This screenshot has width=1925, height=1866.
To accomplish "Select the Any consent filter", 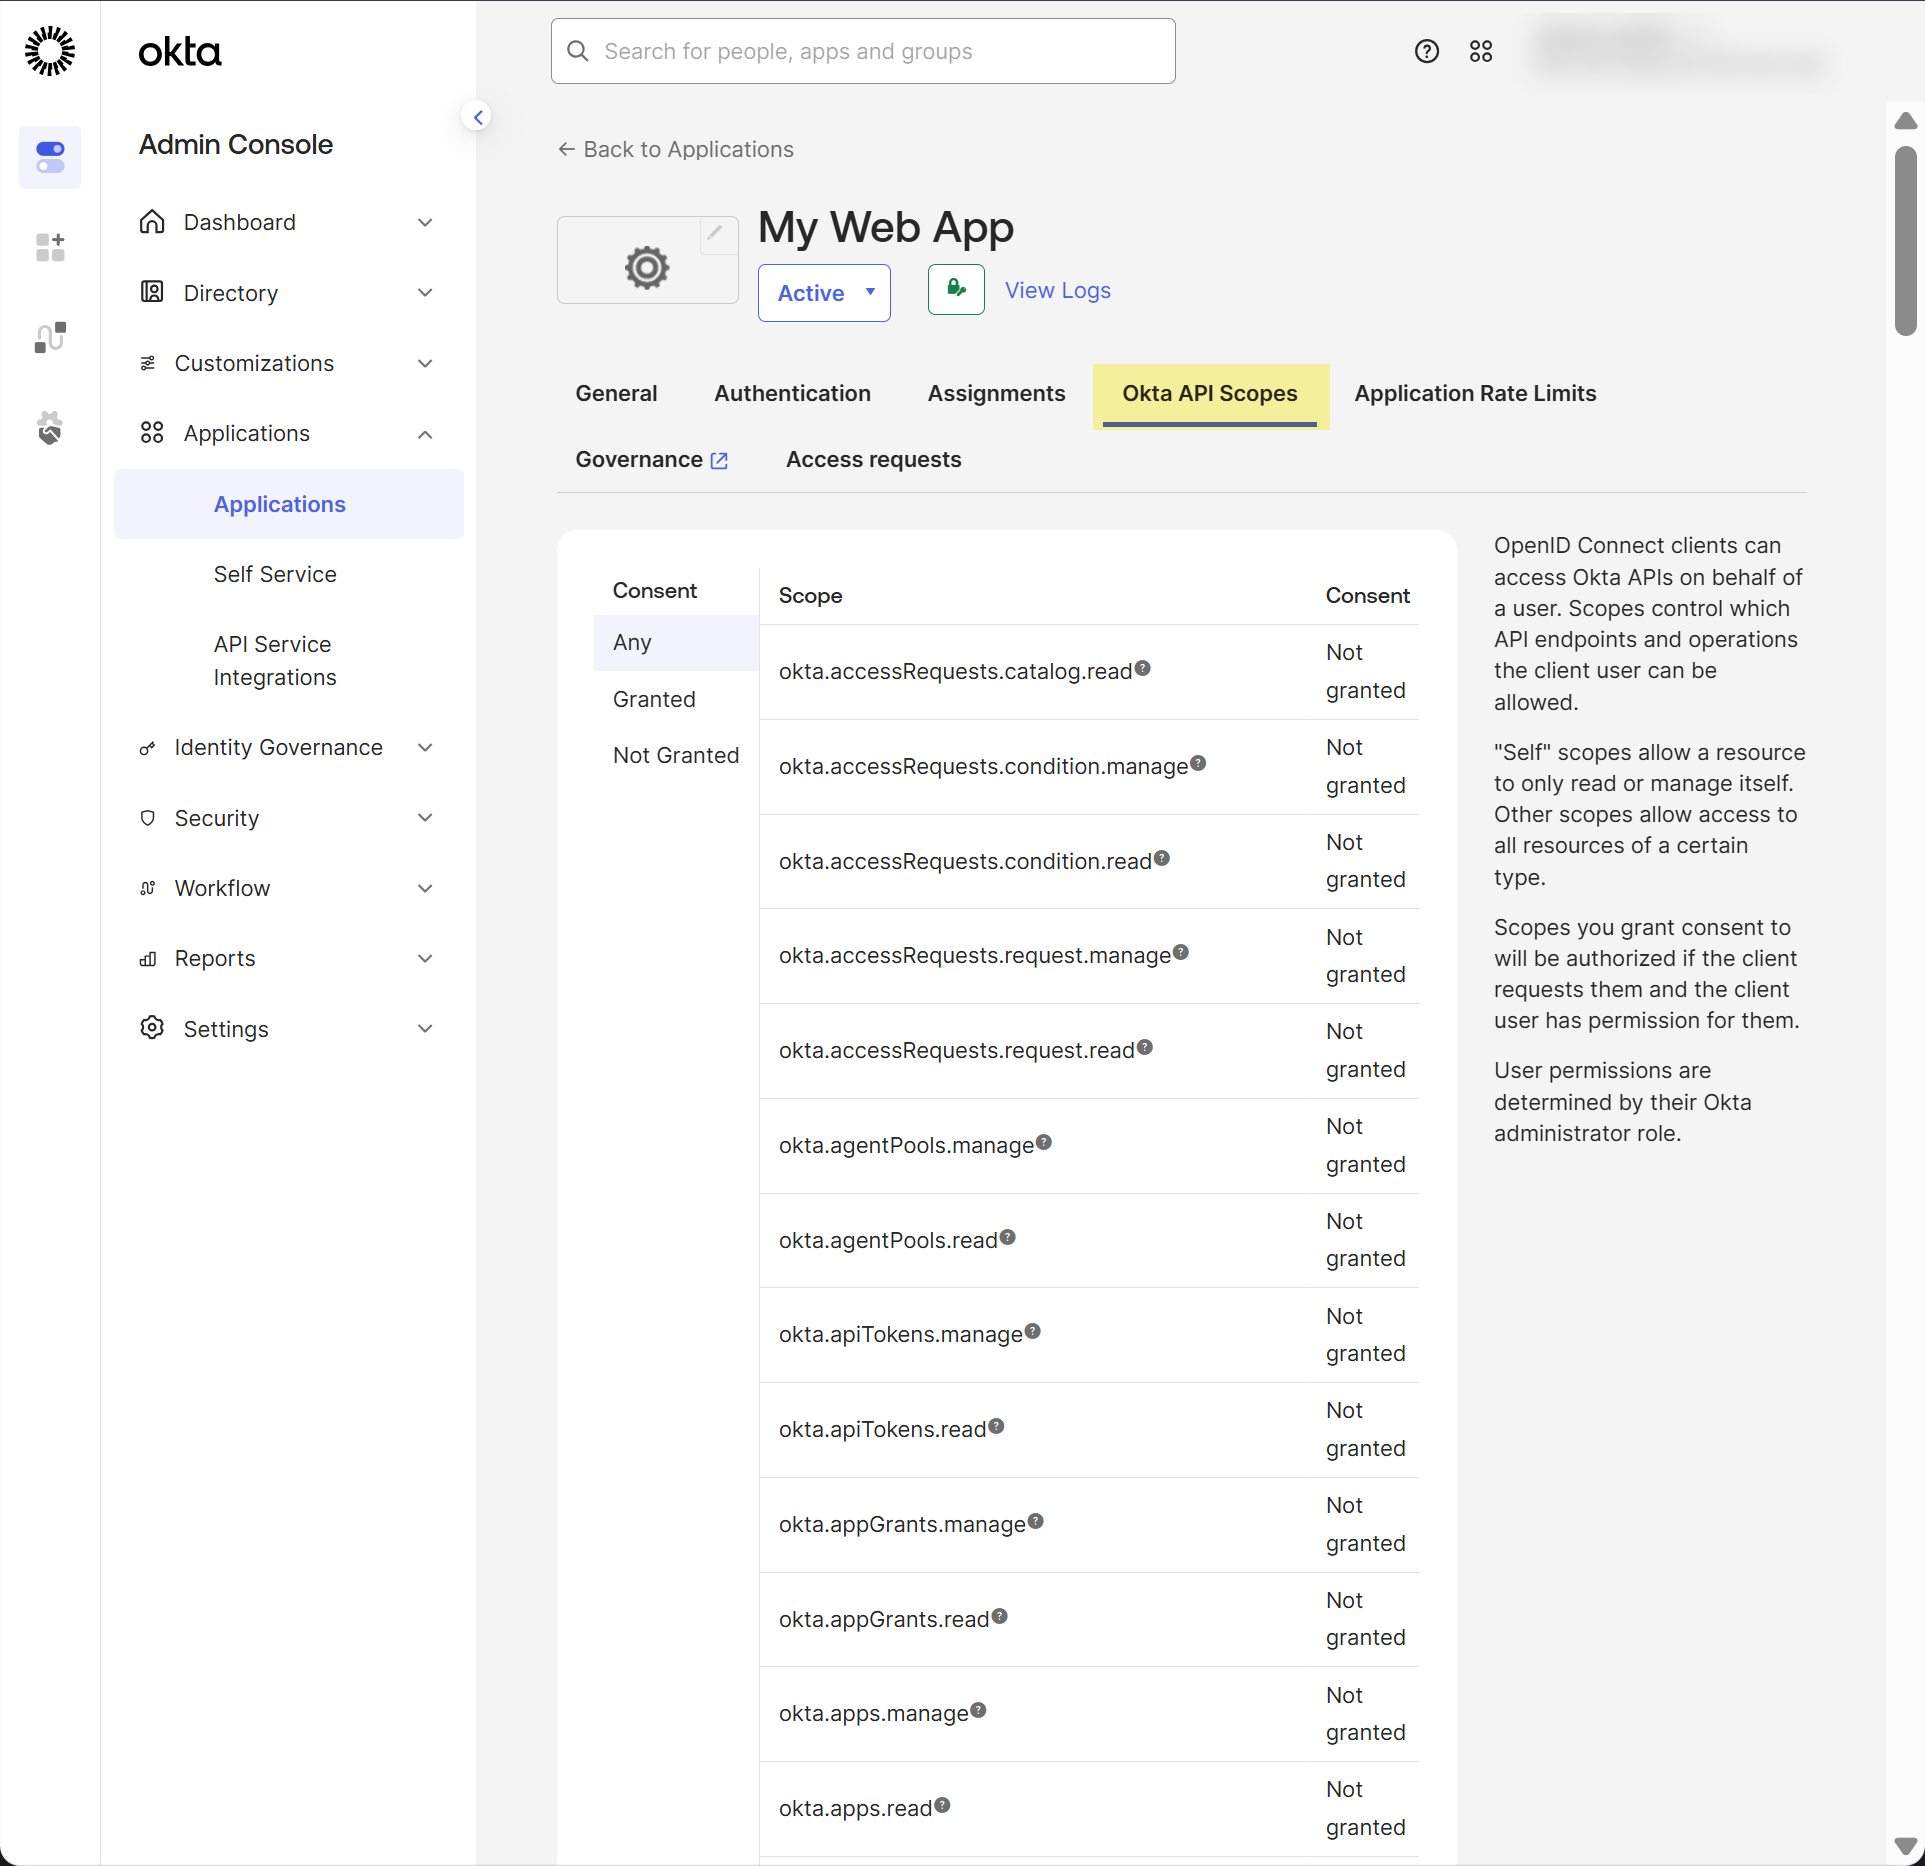I will coord(632,642).
